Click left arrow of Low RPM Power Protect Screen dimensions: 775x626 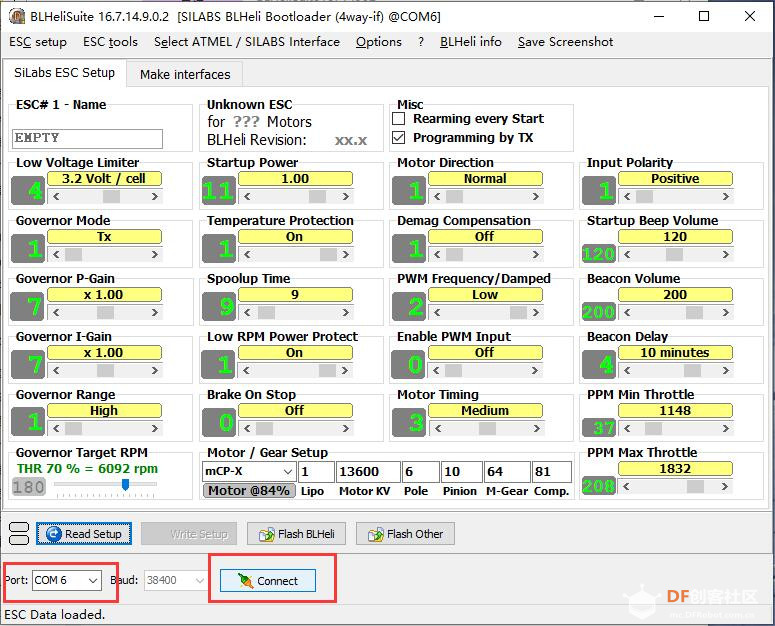[x=246, y=370]
